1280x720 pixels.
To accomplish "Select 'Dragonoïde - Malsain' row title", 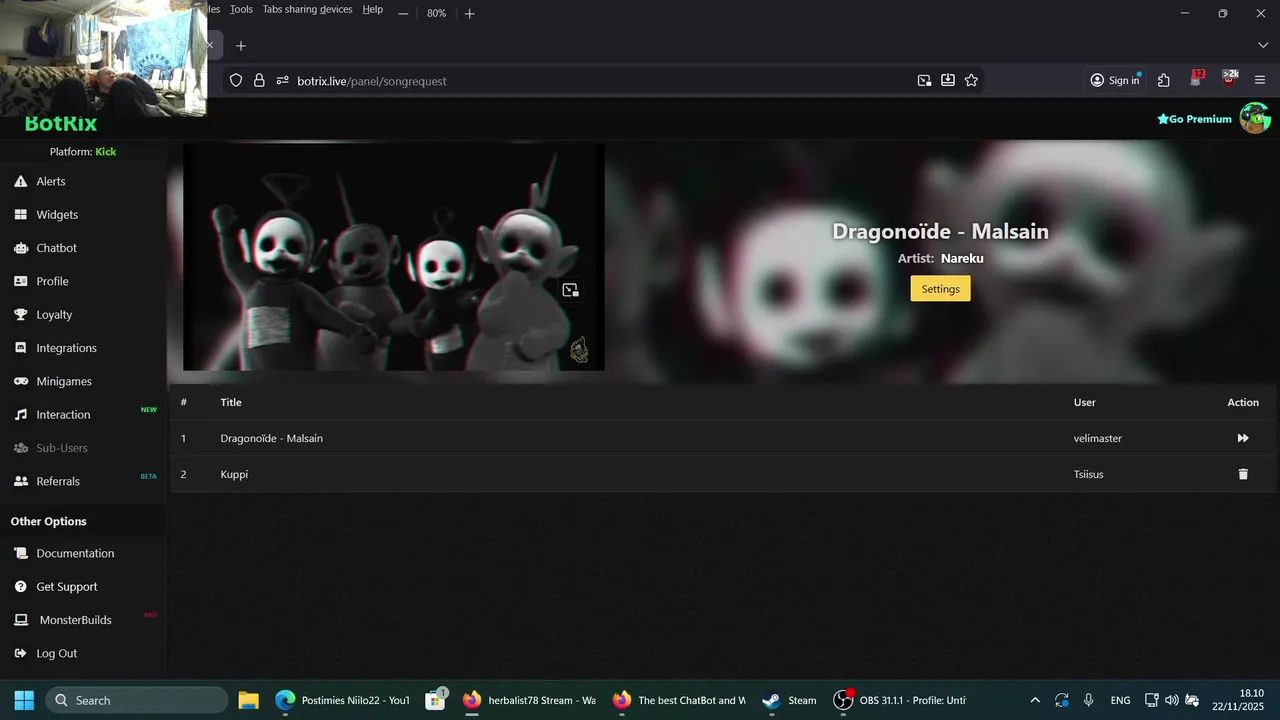I will pos(272,438).
